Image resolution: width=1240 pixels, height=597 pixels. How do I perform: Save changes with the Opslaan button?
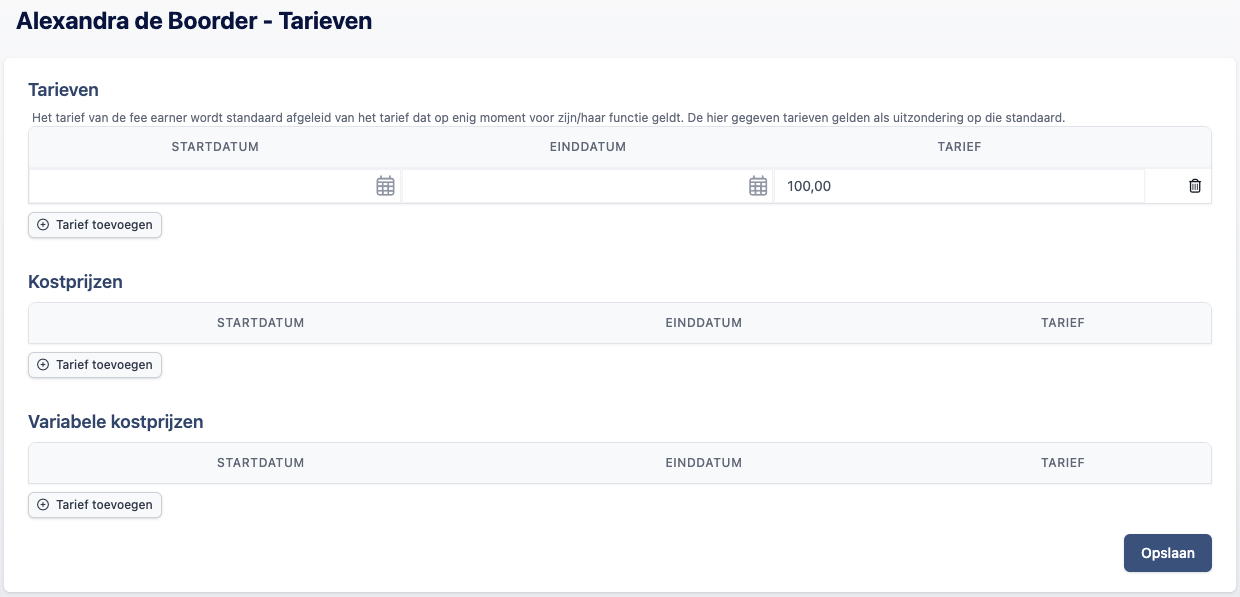tap(1167, 553)
